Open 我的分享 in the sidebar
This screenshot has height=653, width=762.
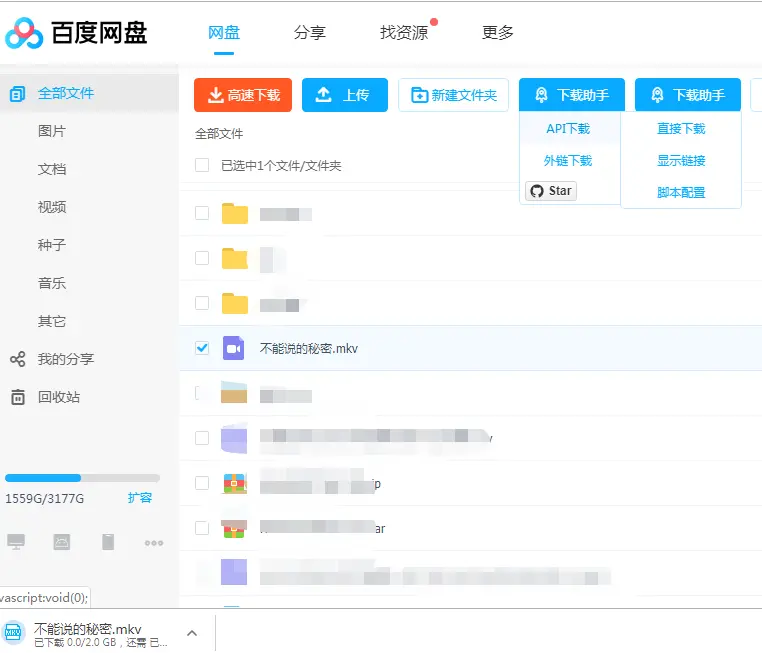point(66,359)
